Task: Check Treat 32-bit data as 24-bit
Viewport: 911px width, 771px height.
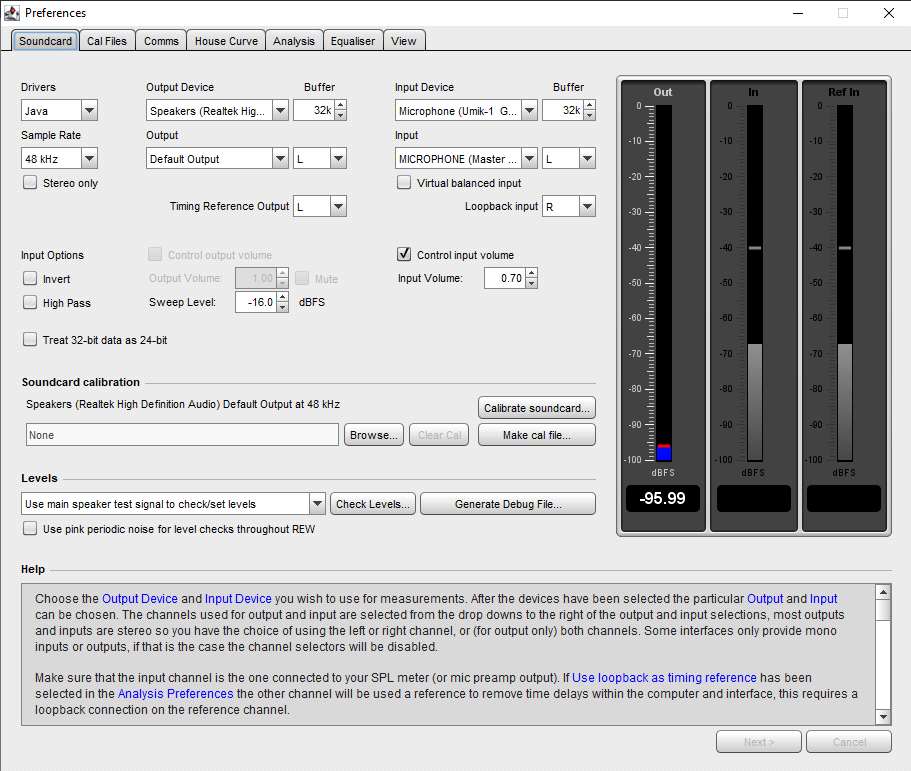Action: (30, 339)
